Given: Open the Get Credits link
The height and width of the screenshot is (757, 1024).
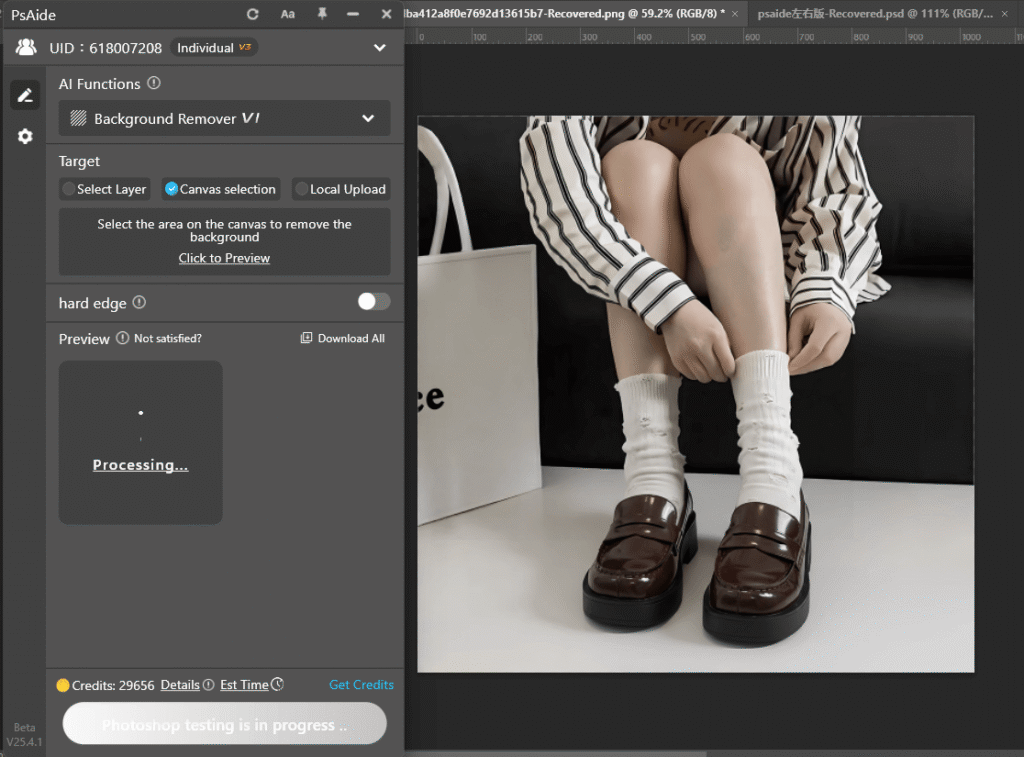Looking at the screenshot, I should (361, 685).
